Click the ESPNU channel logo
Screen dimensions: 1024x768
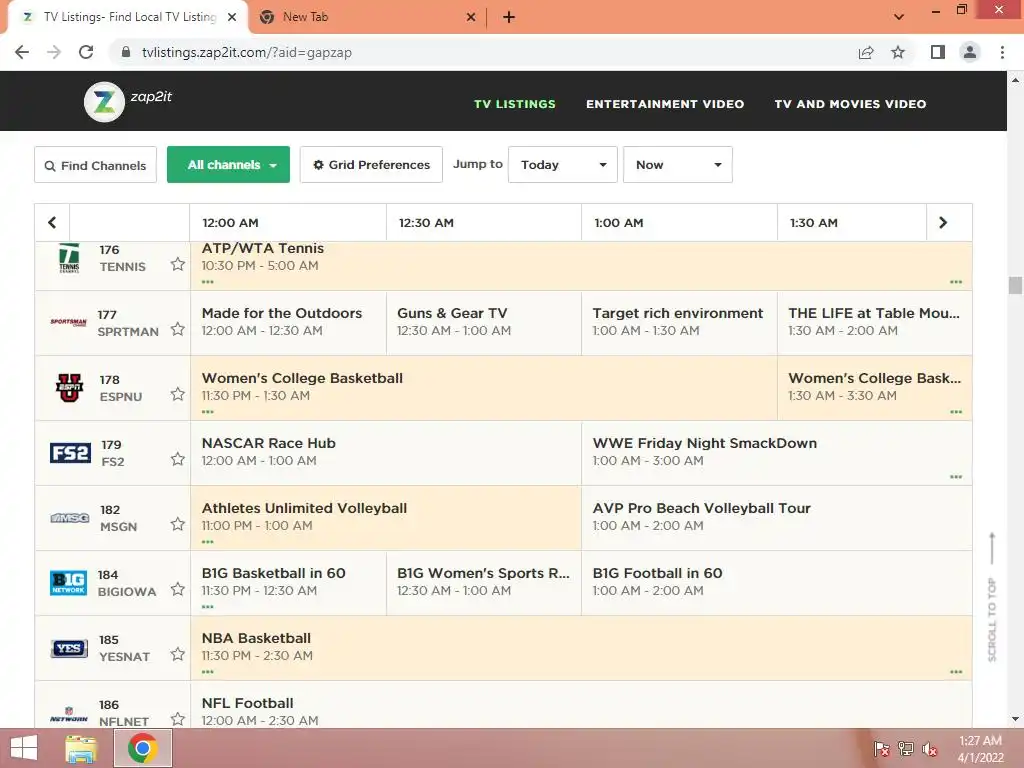point(69,388)
